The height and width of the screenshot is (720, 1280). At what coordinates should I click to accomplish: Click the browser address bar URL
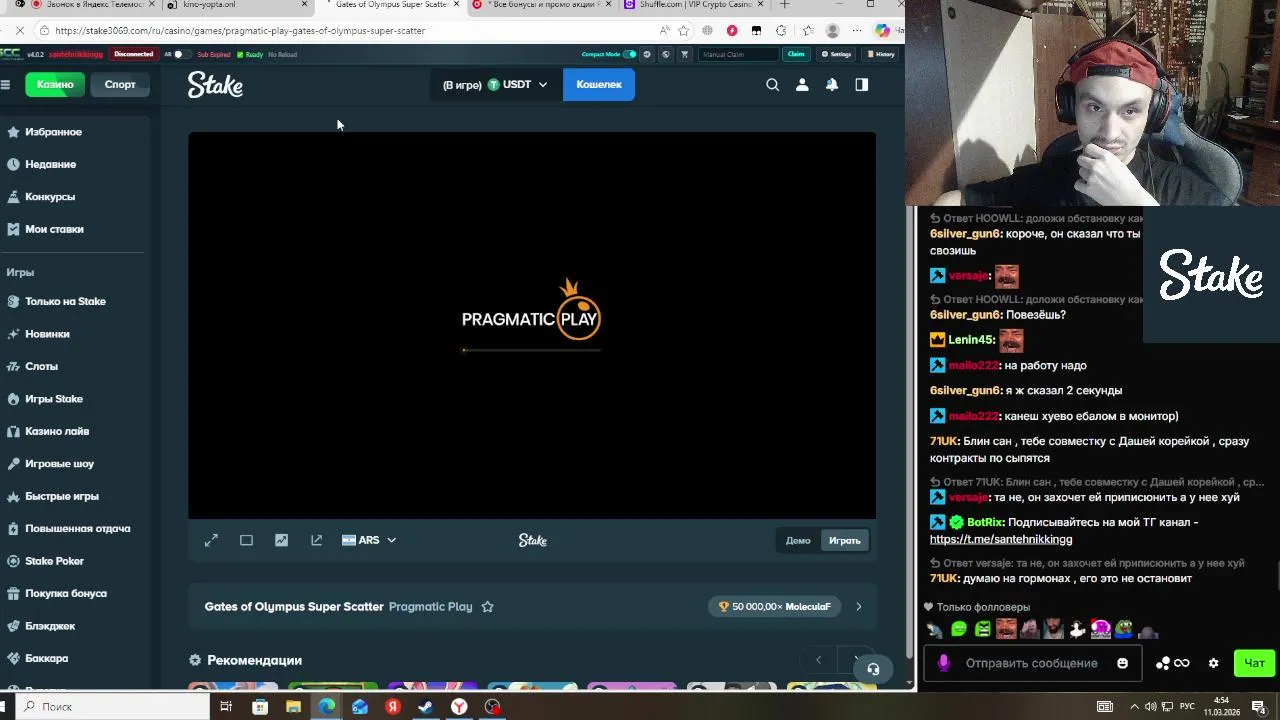pyautogui.click(x=240, y=30)
